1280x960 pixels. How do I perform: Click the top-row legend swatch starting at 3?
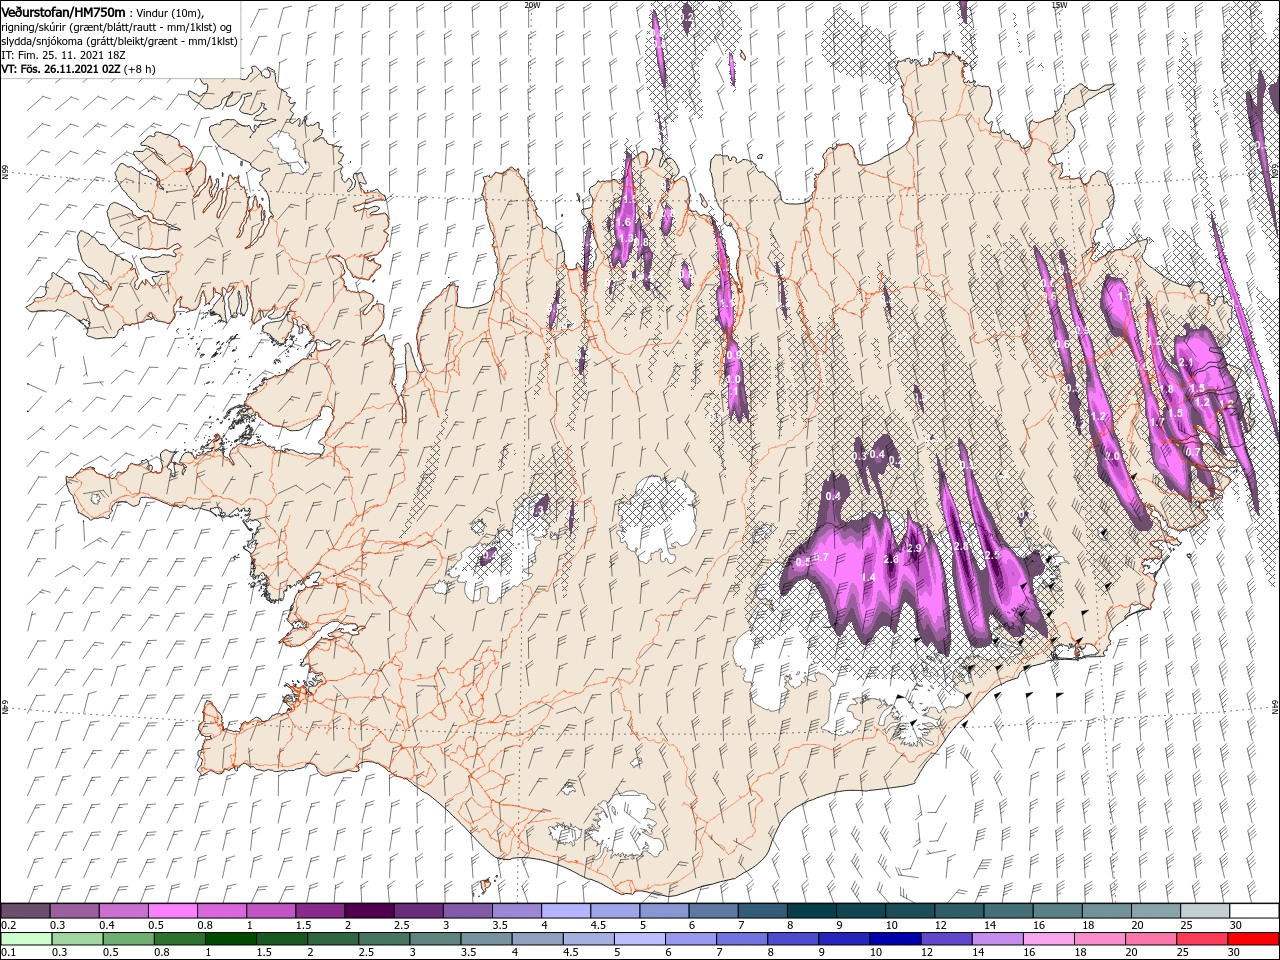click(x=467, y=910)
